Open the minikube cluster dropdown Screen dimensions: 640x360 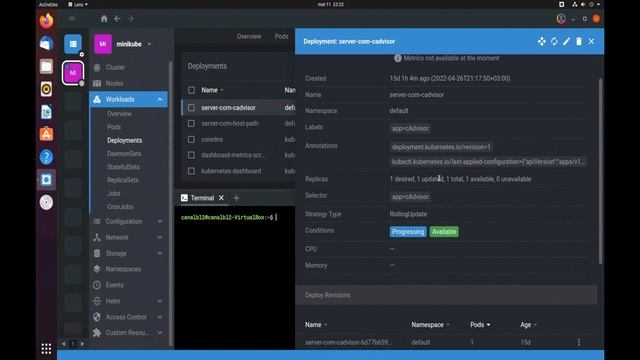click(149, 44)
